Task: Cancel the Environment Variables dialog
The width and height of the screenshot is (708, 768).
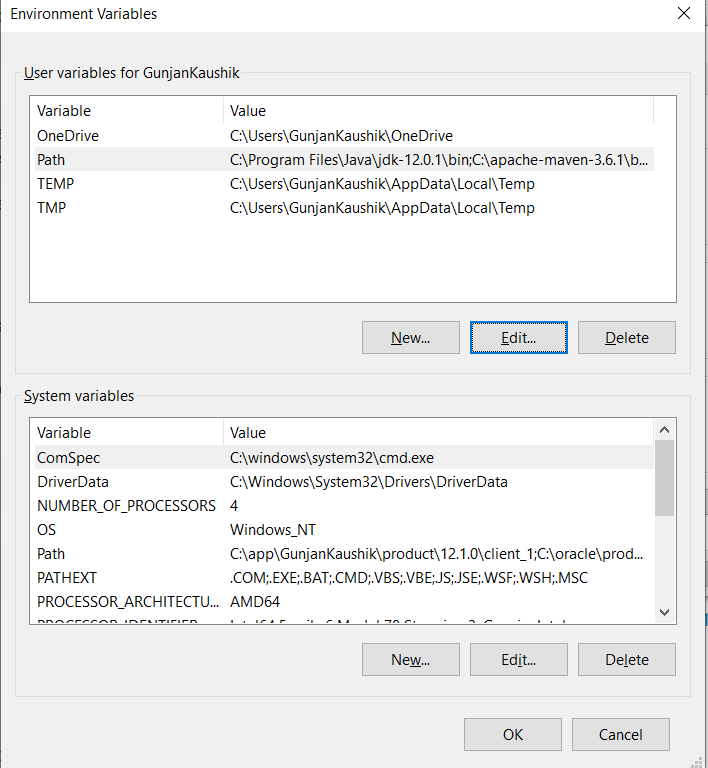Action: 620,735
